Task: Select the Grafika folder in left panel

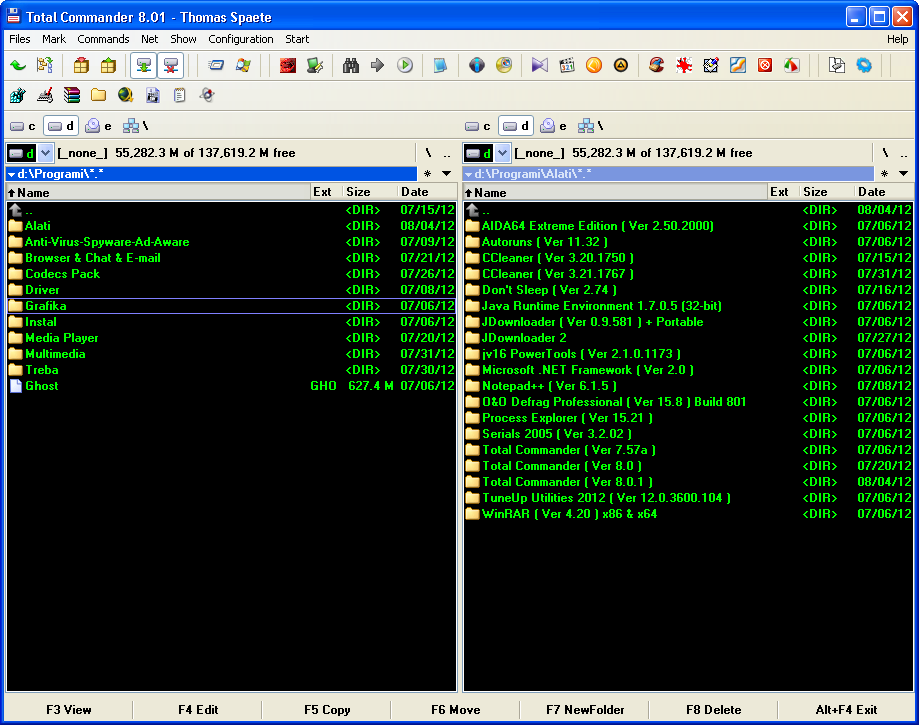Action: (231, 306)
